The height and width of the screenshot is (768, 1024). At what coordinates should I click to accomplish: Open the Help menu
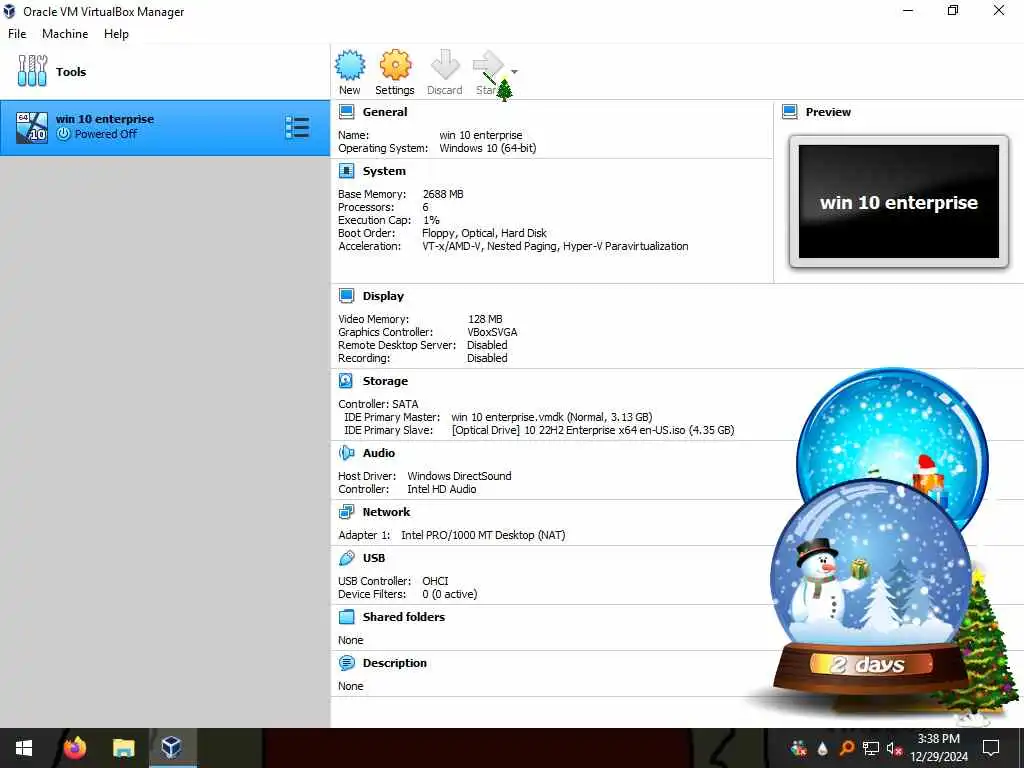pos(116,34)
